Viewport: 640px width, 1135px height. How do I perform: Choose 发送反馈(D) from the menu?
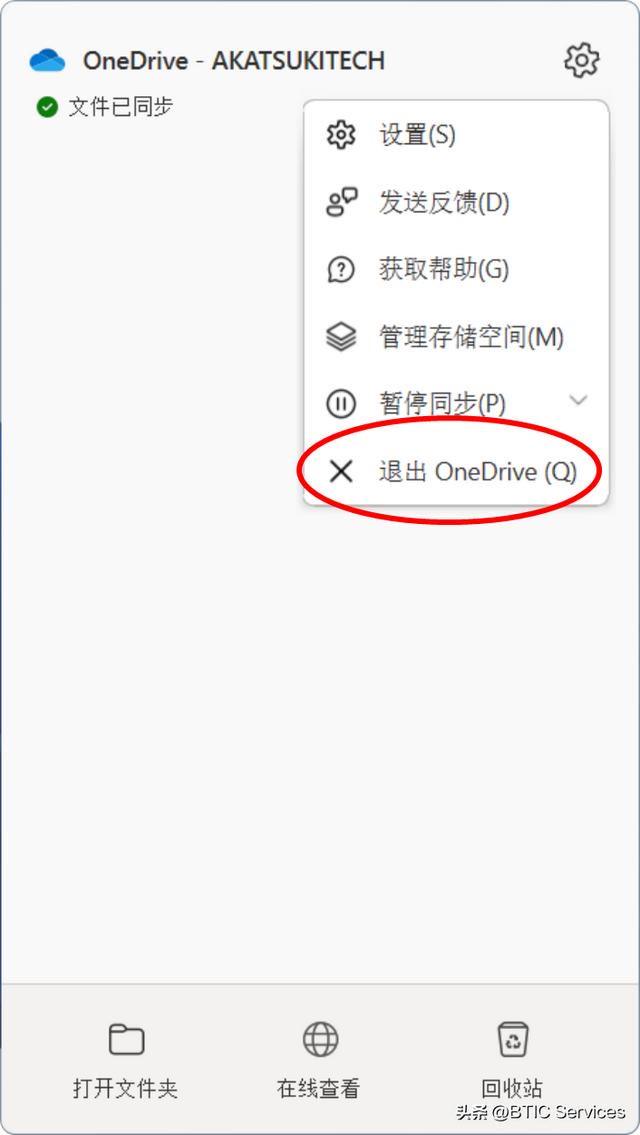pos(456,203)
